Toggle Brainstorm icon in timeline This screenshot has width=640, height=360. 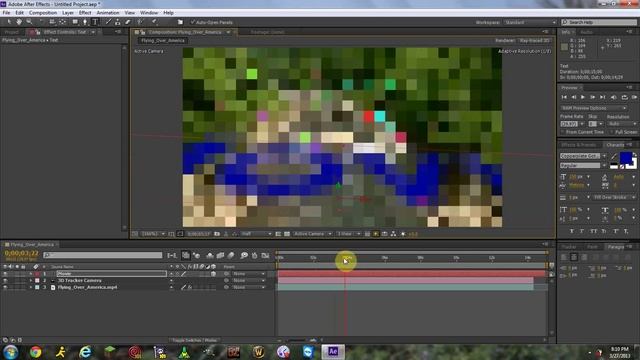244,256
